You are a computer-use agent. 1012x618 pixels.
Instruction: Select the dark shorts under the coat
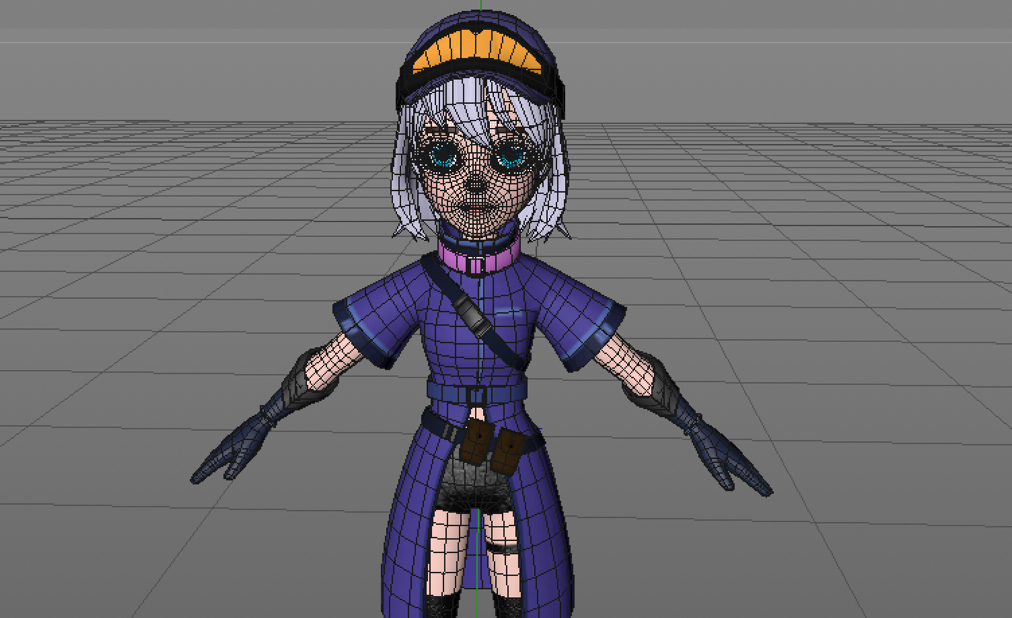478,481
